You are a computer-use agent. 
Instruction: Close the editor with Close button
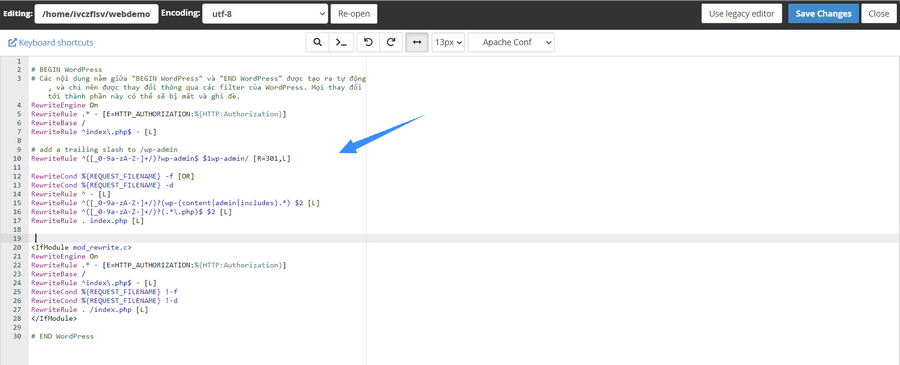pos(878,14)
